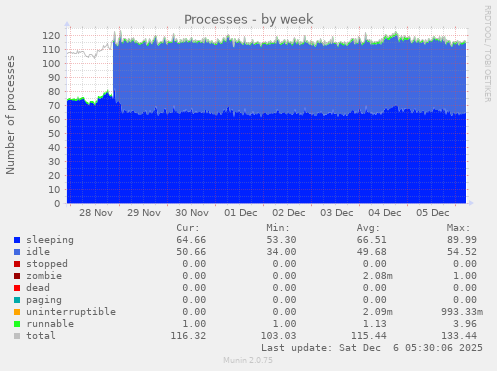Screen dimensions: 497x371
Task: Click the 'Avg:' column header
Action: pyautogui.click(x=368, y=228)
